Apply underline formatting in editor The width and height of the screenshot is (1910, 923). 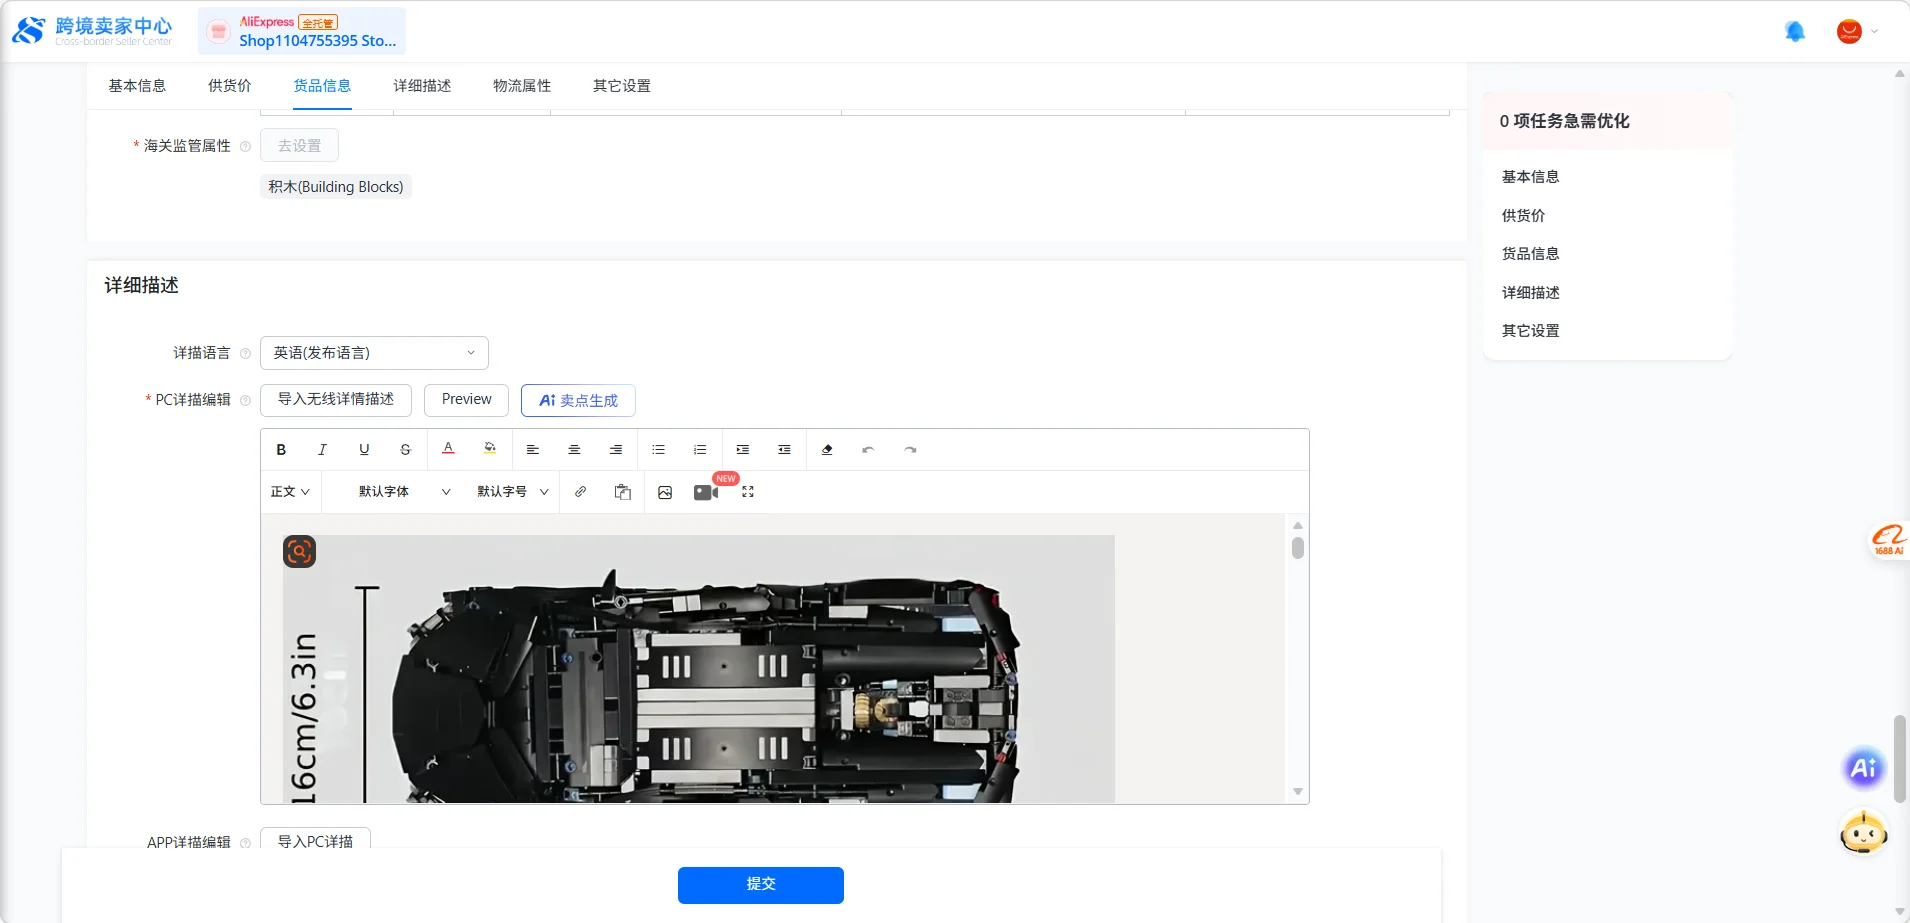click(x=364, y=450)
